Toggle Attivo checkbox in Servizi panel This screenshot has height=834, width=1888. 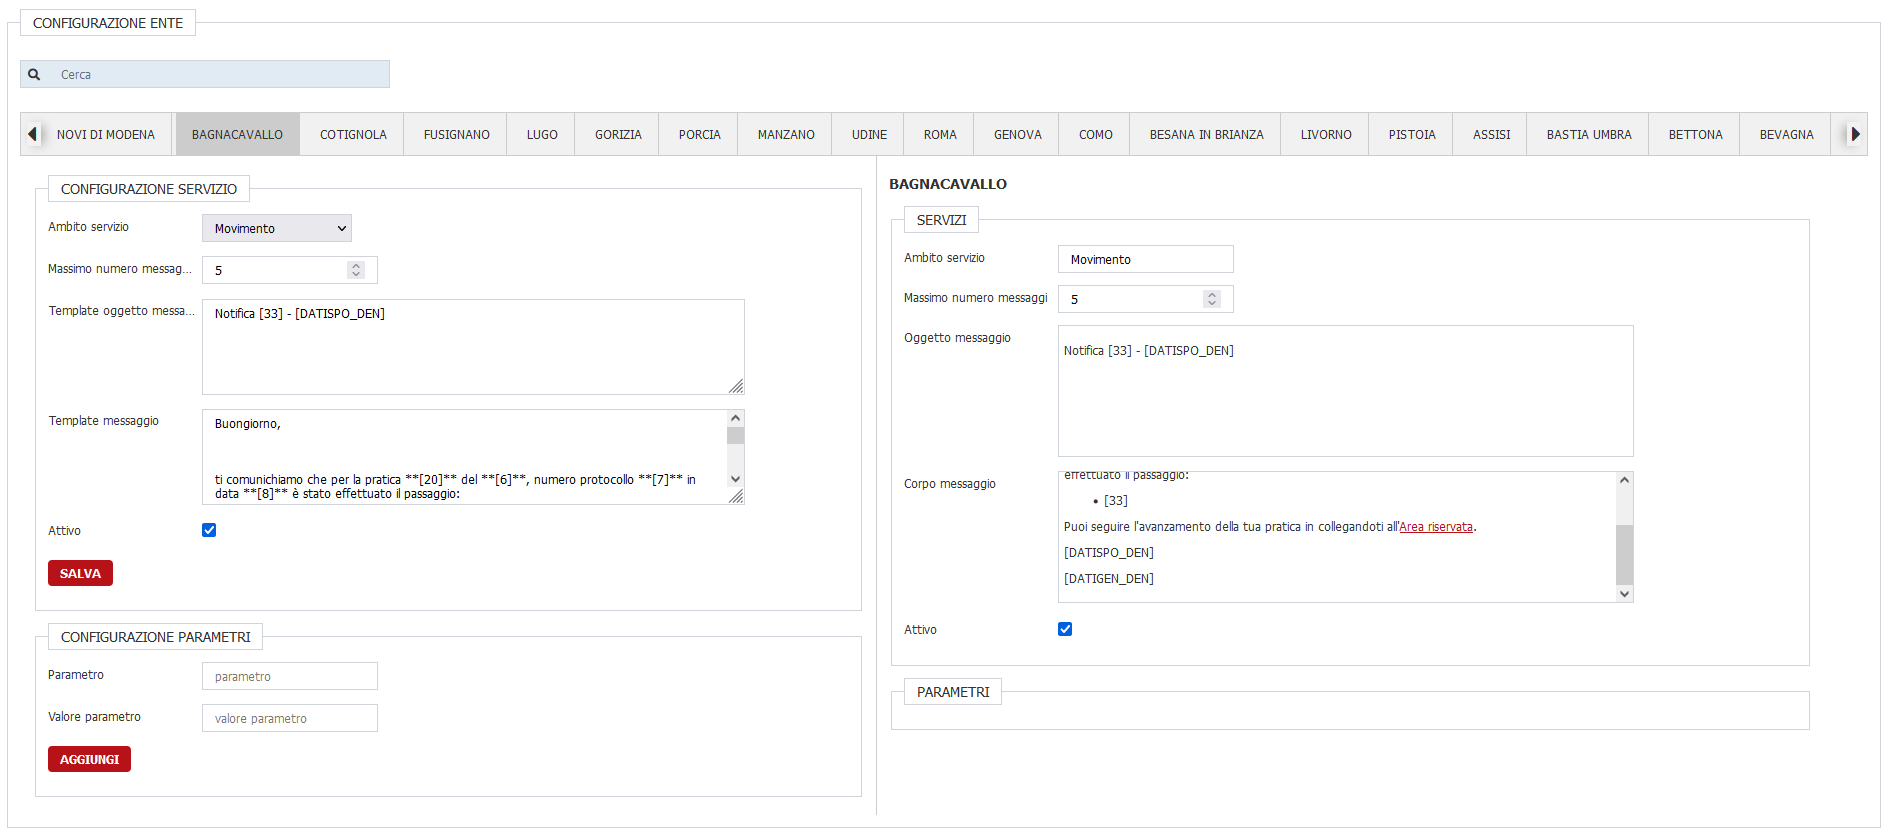tap(1065, 629)
